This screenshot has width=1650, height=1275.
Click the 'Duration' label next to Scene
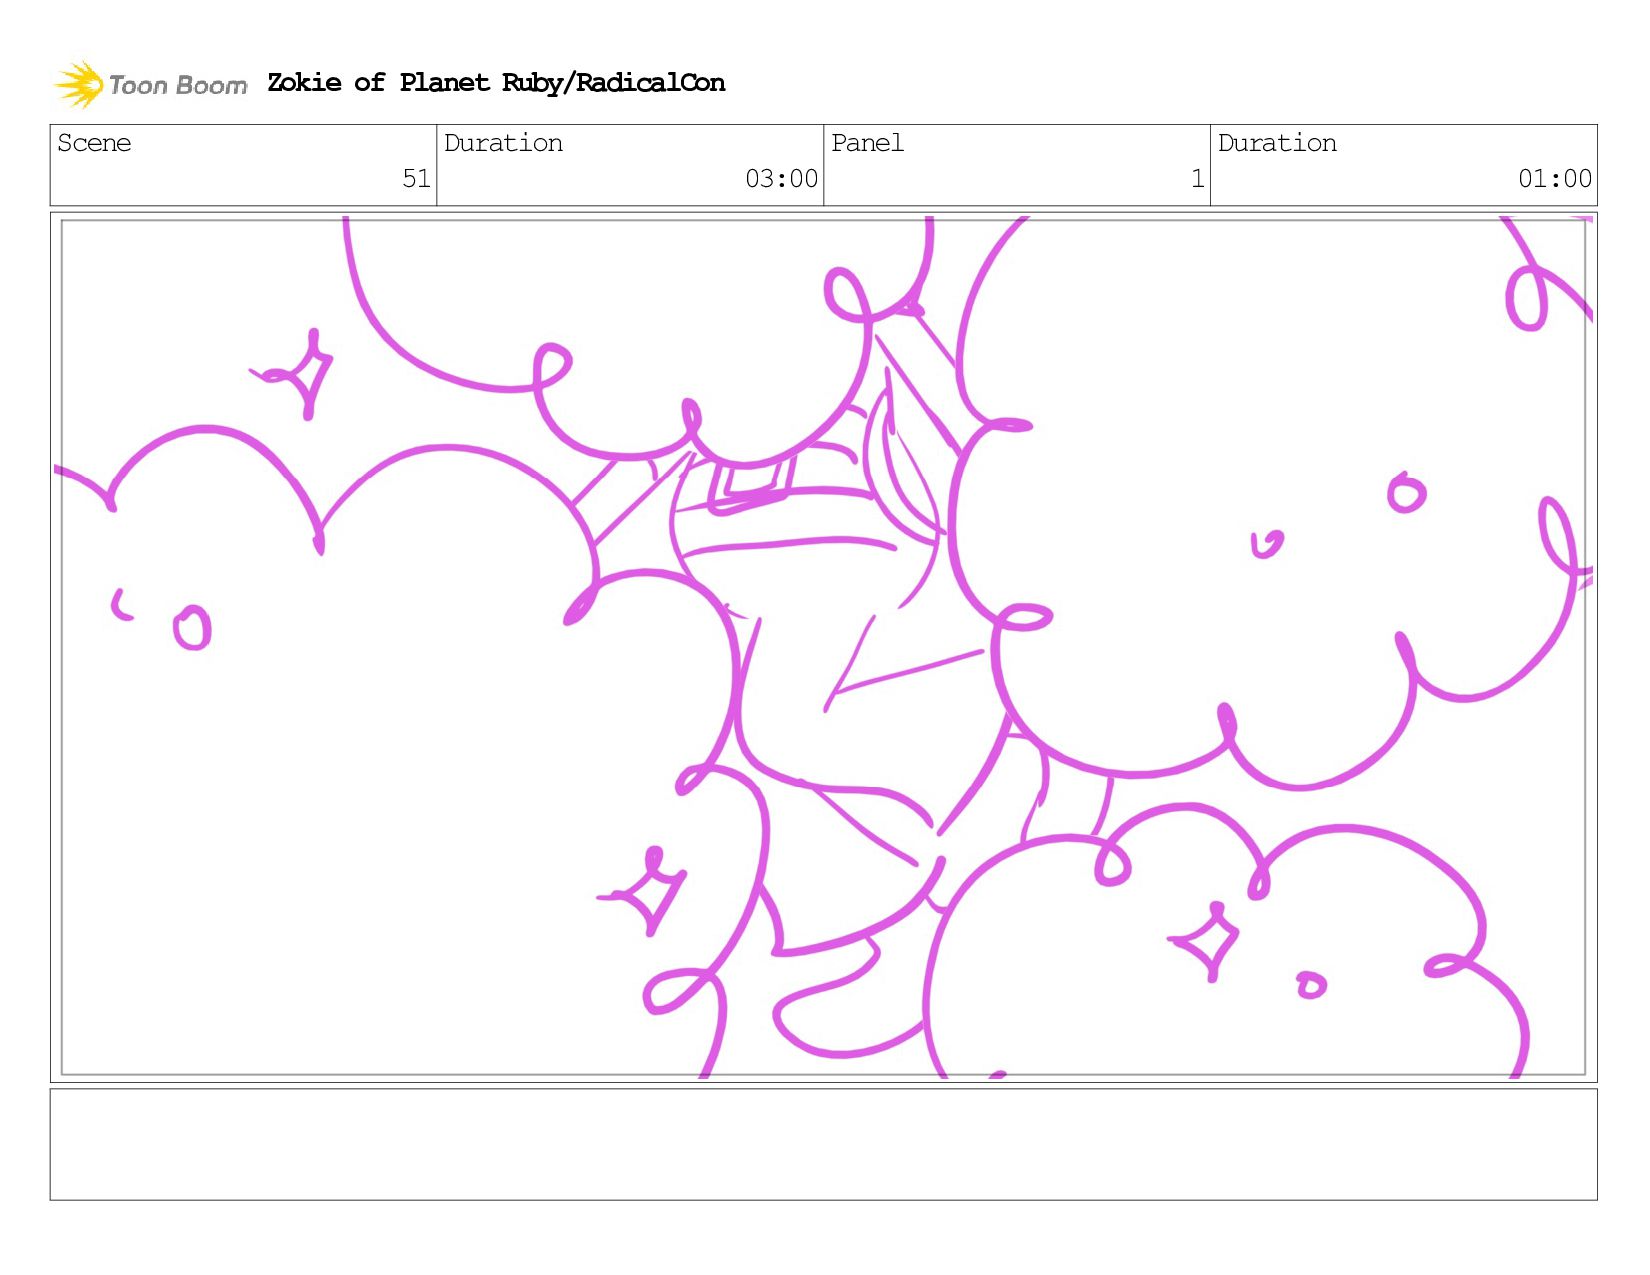coord(503,143)
